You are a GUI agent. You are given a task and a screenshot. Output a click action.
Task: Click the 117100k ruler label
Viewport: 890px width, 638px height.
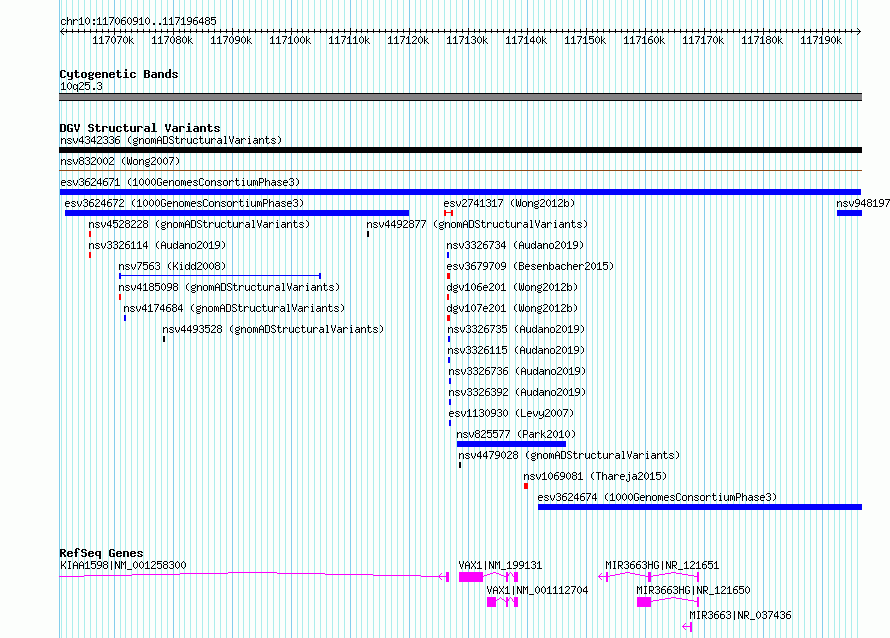[290, 40]
